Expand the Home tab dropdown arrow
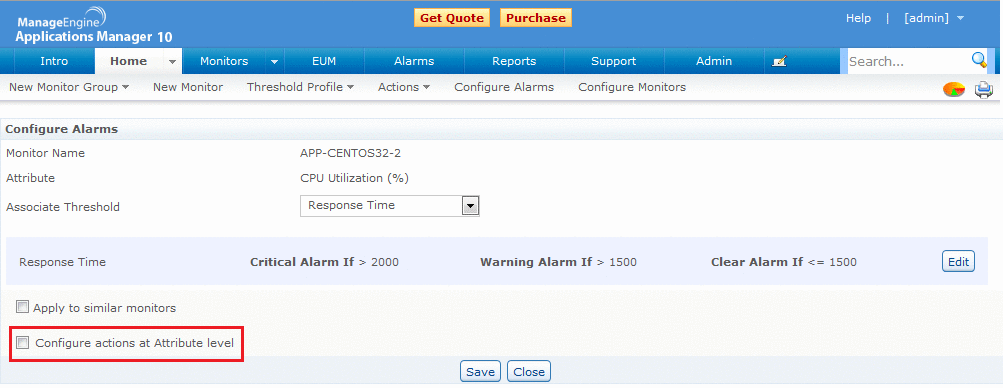Viewport: 1003px width, 388px height. pyautogui.click(x=173, y=62)
